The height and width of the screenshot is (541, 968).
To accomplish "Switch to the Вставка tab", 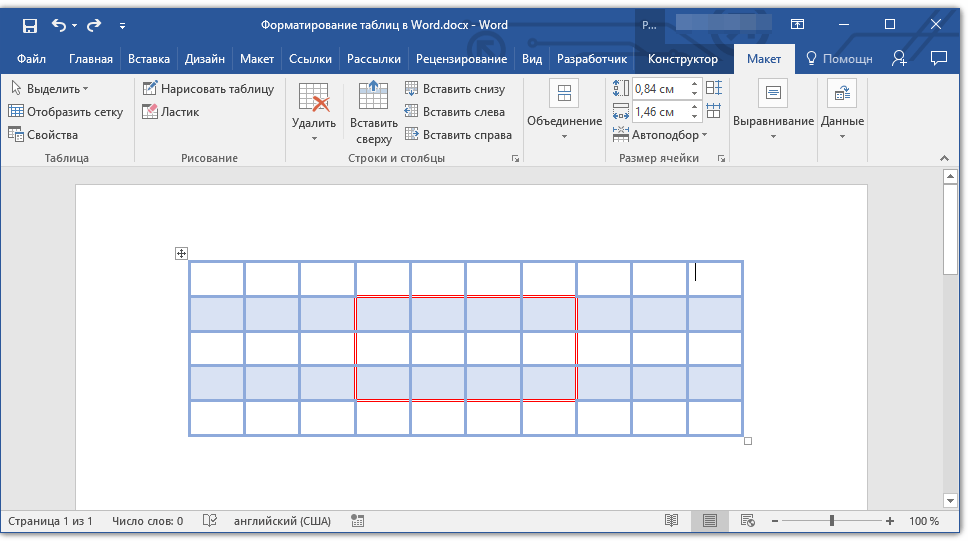I will coord(149,59).
